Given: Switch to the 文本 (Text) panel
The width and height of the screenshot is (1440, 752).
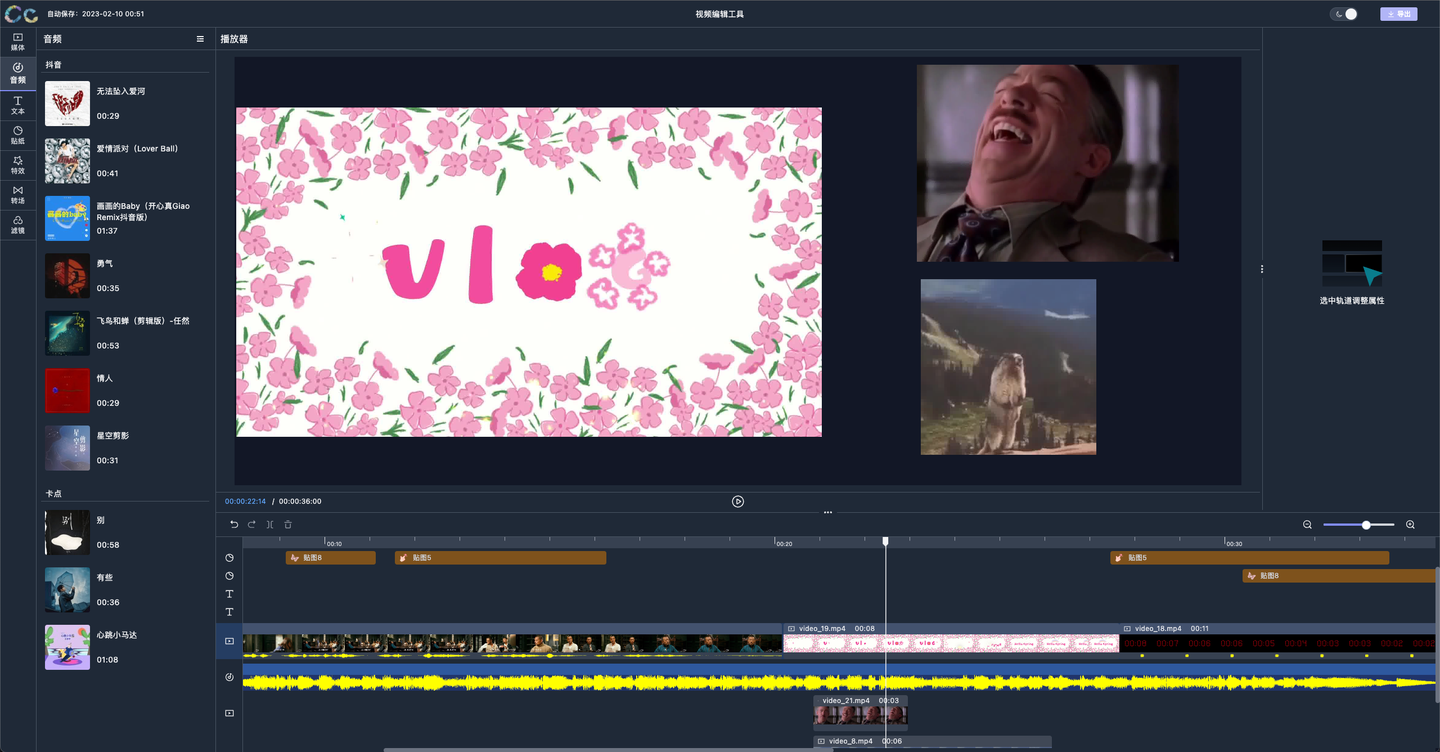Looking at the screenshot, I should pyautogui.click(x=17, y=105).
